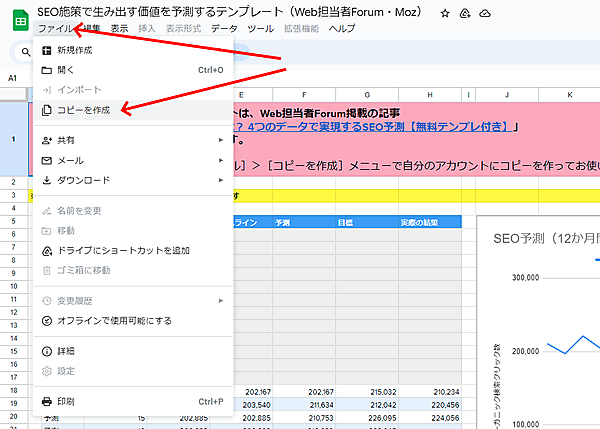The image size is (600, 429).
Task: Click the move-to-folder icon beside title
Action: point(465,12)
